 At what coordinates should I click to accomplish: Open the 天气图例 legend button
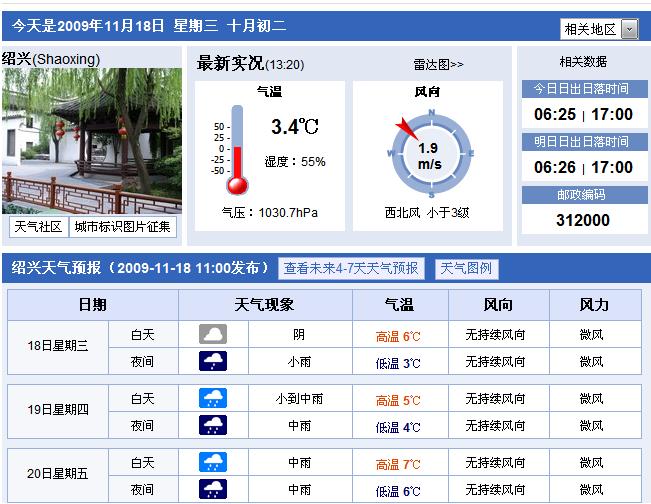tap(466, 268)
